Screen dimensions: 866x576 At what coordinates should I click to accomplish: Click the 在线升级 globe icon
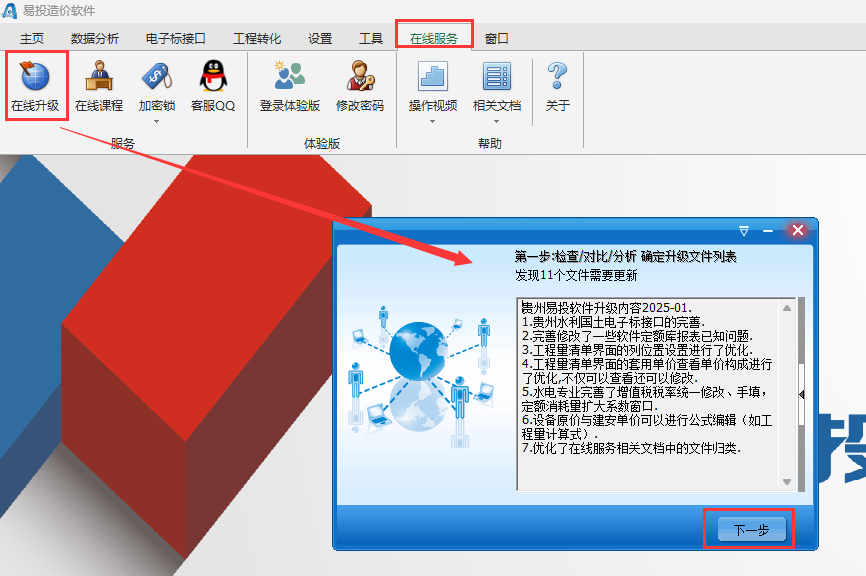(x=35, y=77)
